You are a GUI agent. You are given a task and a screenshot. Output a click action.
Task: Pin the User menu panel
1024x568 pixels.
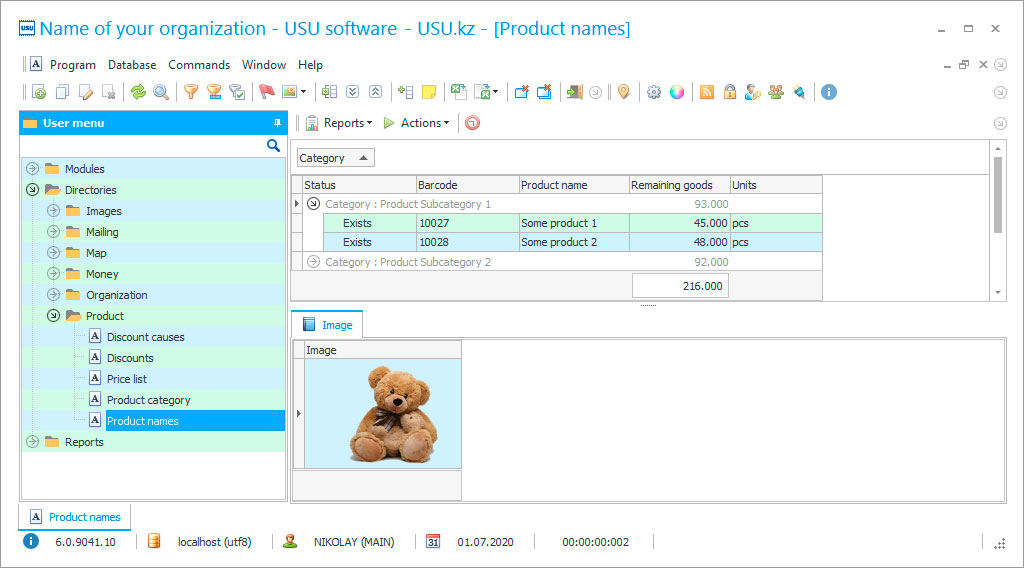click(277, 123)
